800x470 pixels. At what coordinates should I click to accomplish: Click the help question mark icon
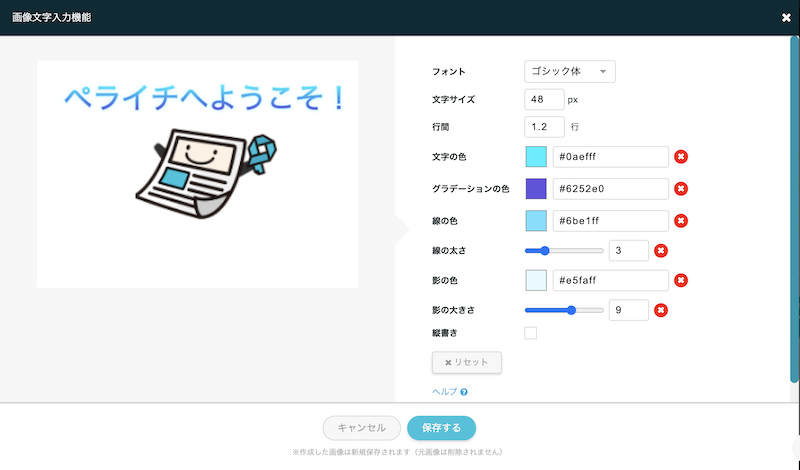coord(464,393)
